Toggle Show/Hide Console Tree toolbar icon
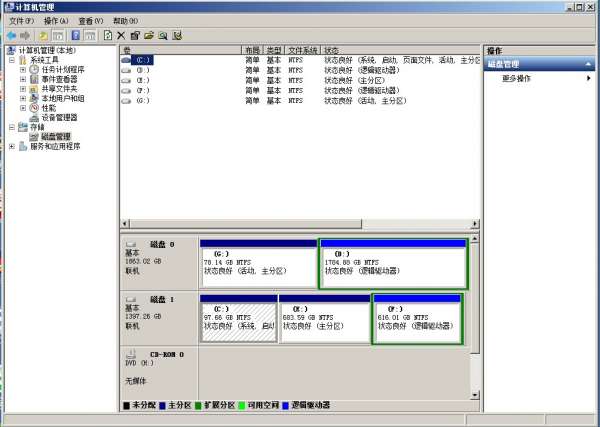 coord(58,36)
